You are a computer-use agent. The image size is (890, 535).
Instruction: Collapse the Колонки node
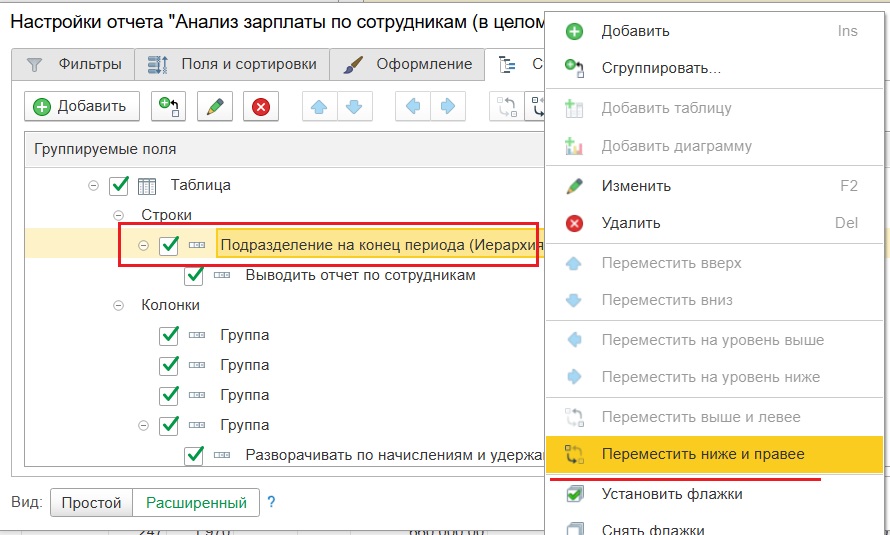tap(118, 305)
